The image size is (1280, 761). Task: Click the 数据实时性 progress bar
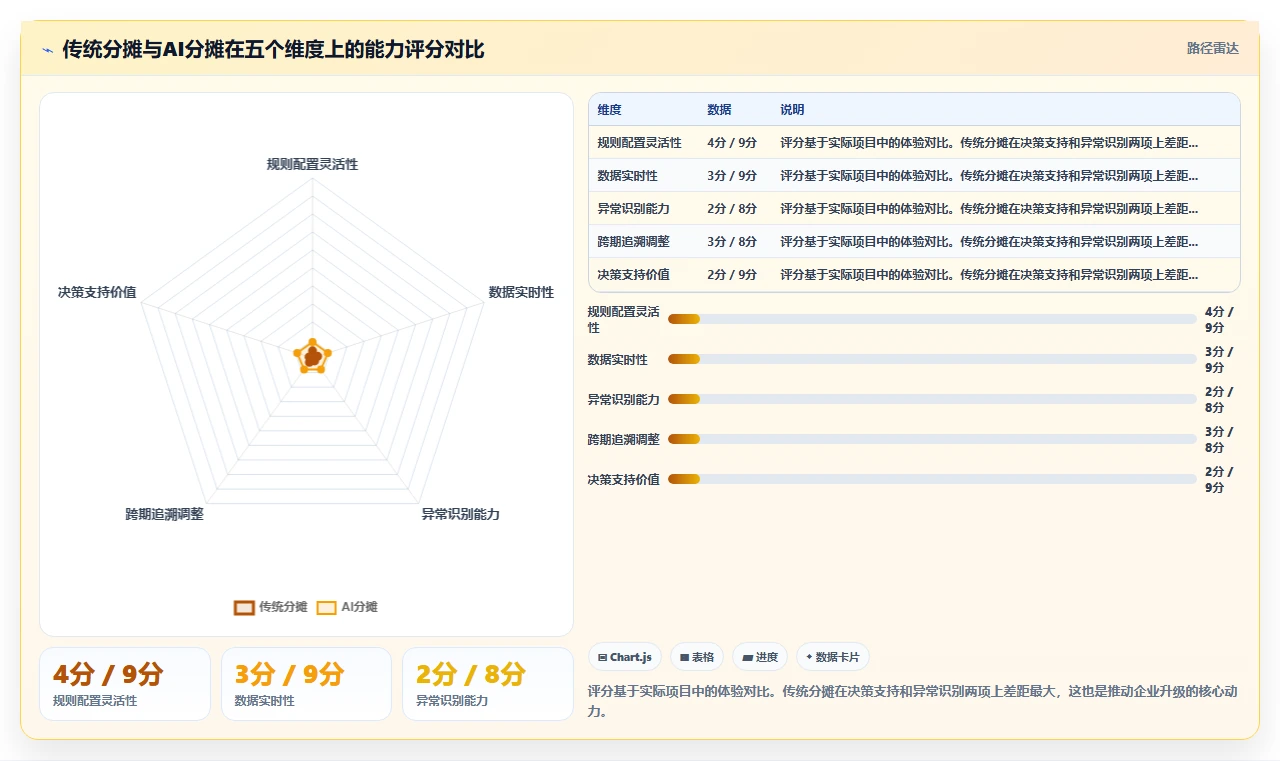[x=932, y=359]
